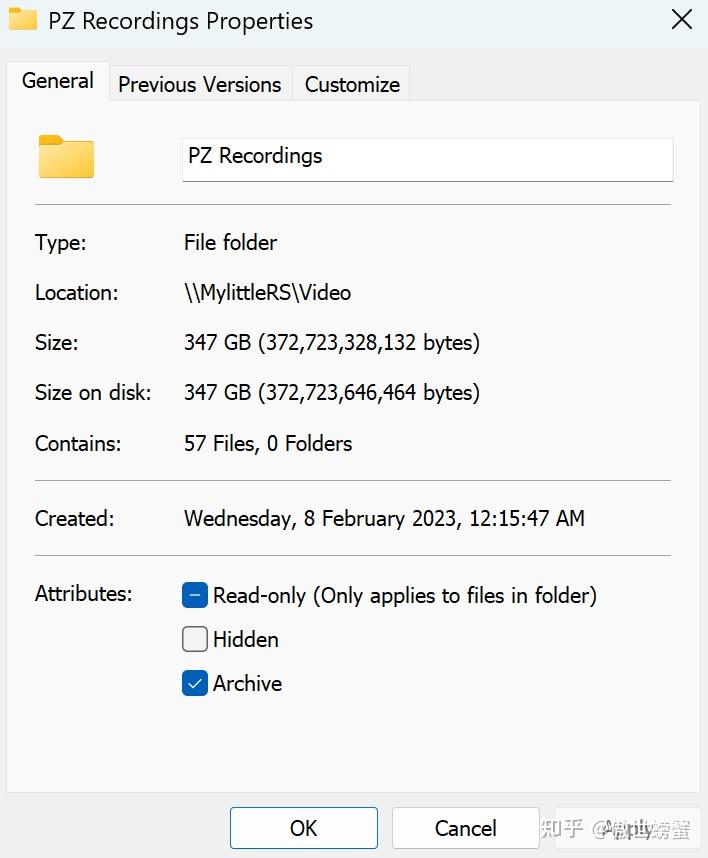This screenshot has width=708, height=858.
Task: Click the PZ Recordings folder name field
Action: point(427,159)
